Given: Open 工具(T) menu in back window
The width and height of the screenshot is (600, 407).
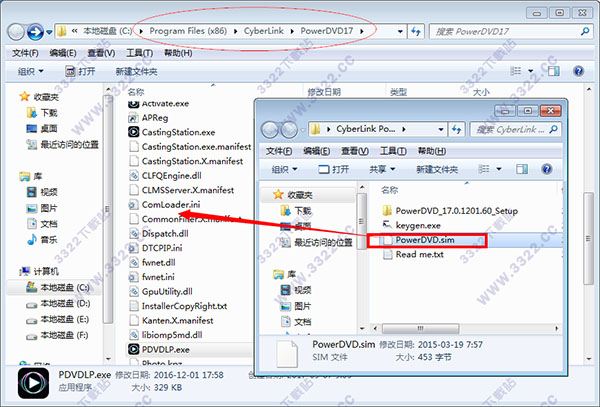Looking at the screenshot, I should (139, 53).
